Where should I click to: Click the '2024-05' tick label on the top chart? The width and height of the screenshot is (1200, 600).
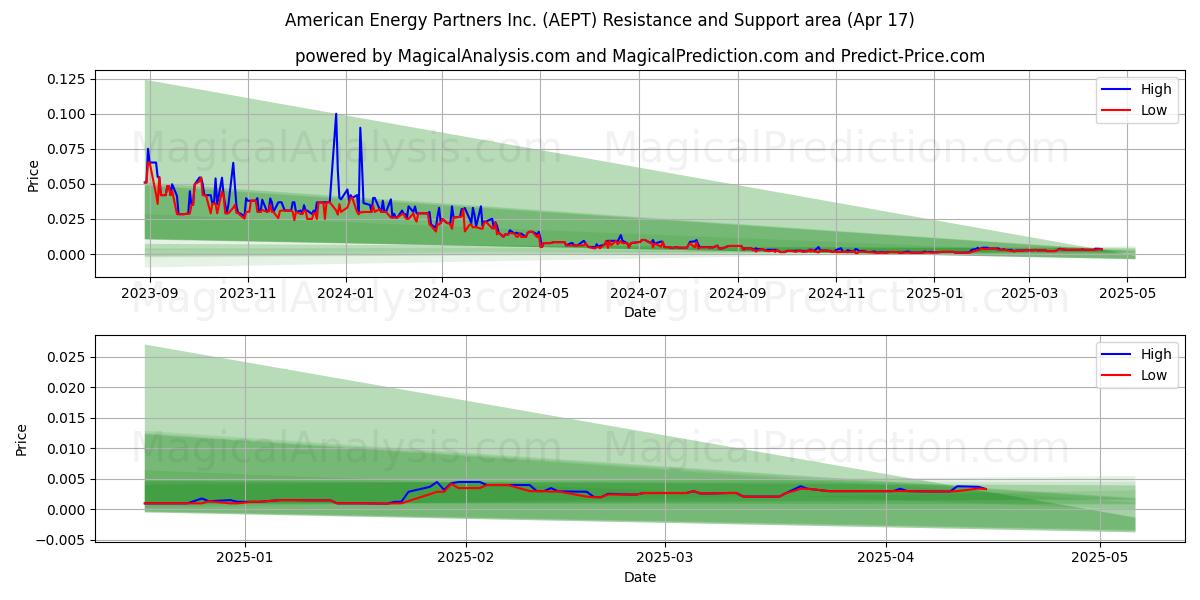point(540,293)
